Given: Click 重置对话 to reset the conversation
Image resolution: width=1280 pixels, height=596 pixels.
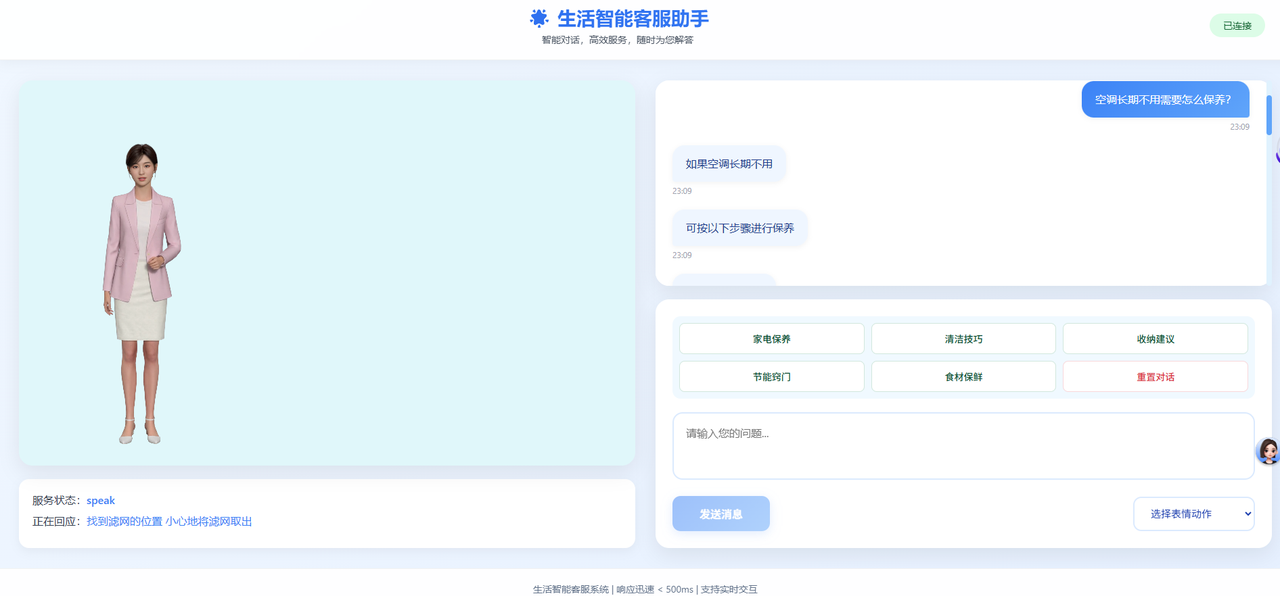Looking at the screenshot, I should coord(1155,376).
